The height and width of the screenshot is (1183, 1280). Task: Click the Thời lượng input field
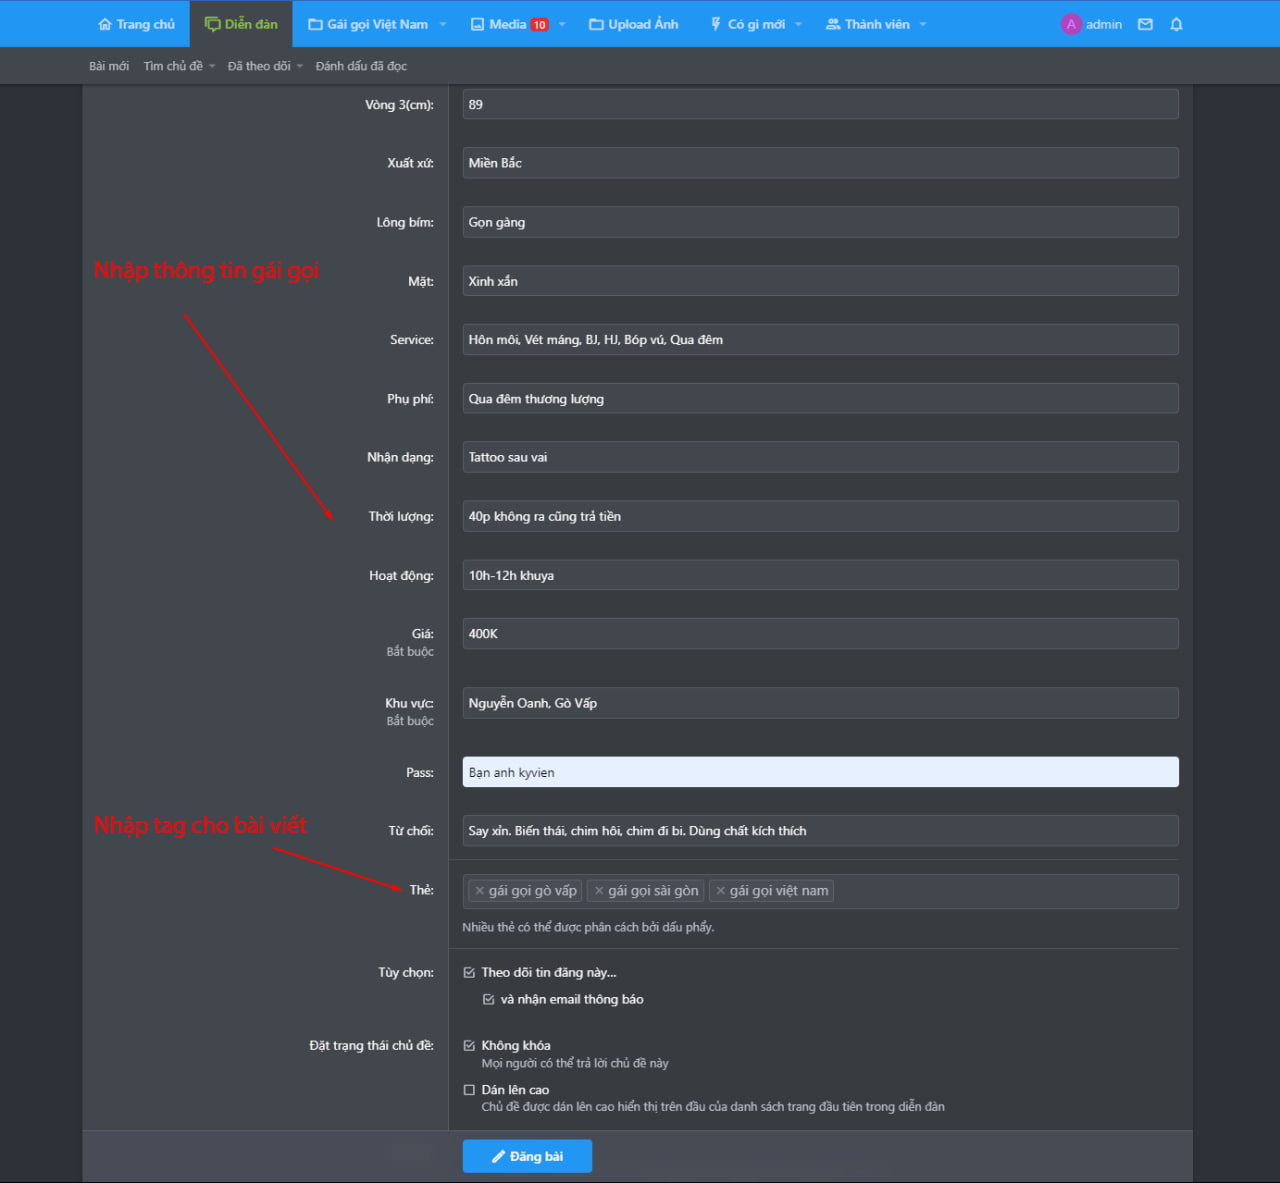(820, 516)
